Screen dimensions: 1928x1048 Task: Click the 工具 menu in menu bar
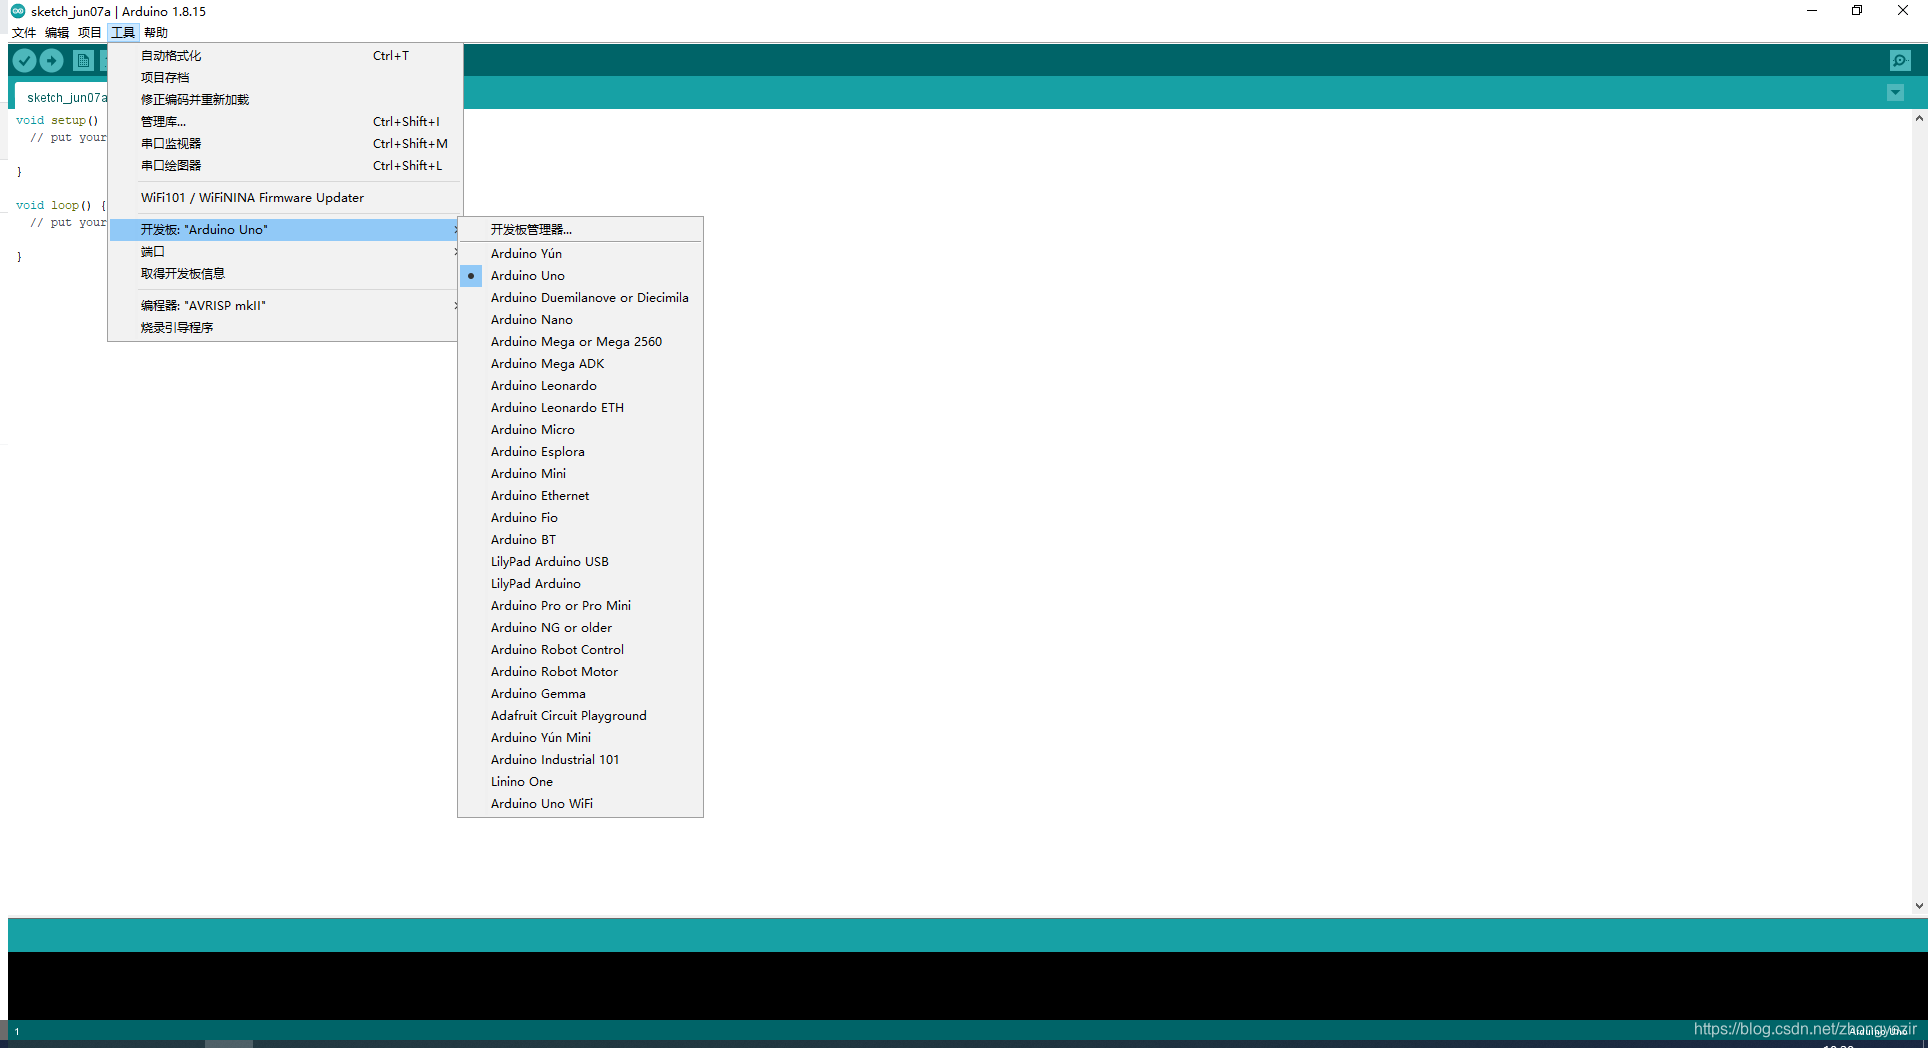[123, 32]
